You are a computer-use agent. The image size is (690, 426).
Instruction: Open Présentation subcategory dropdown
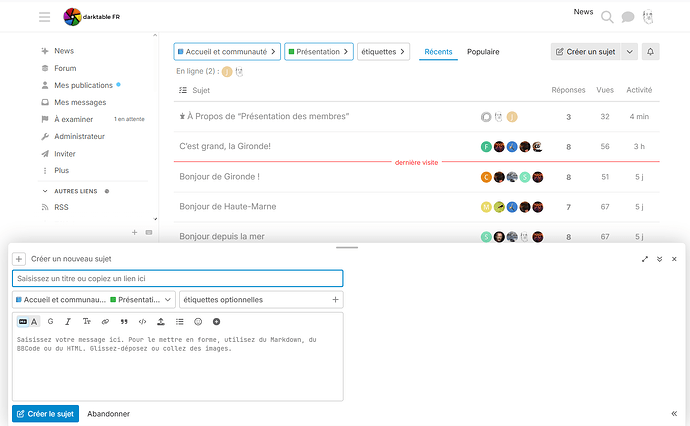coord(319,51)
